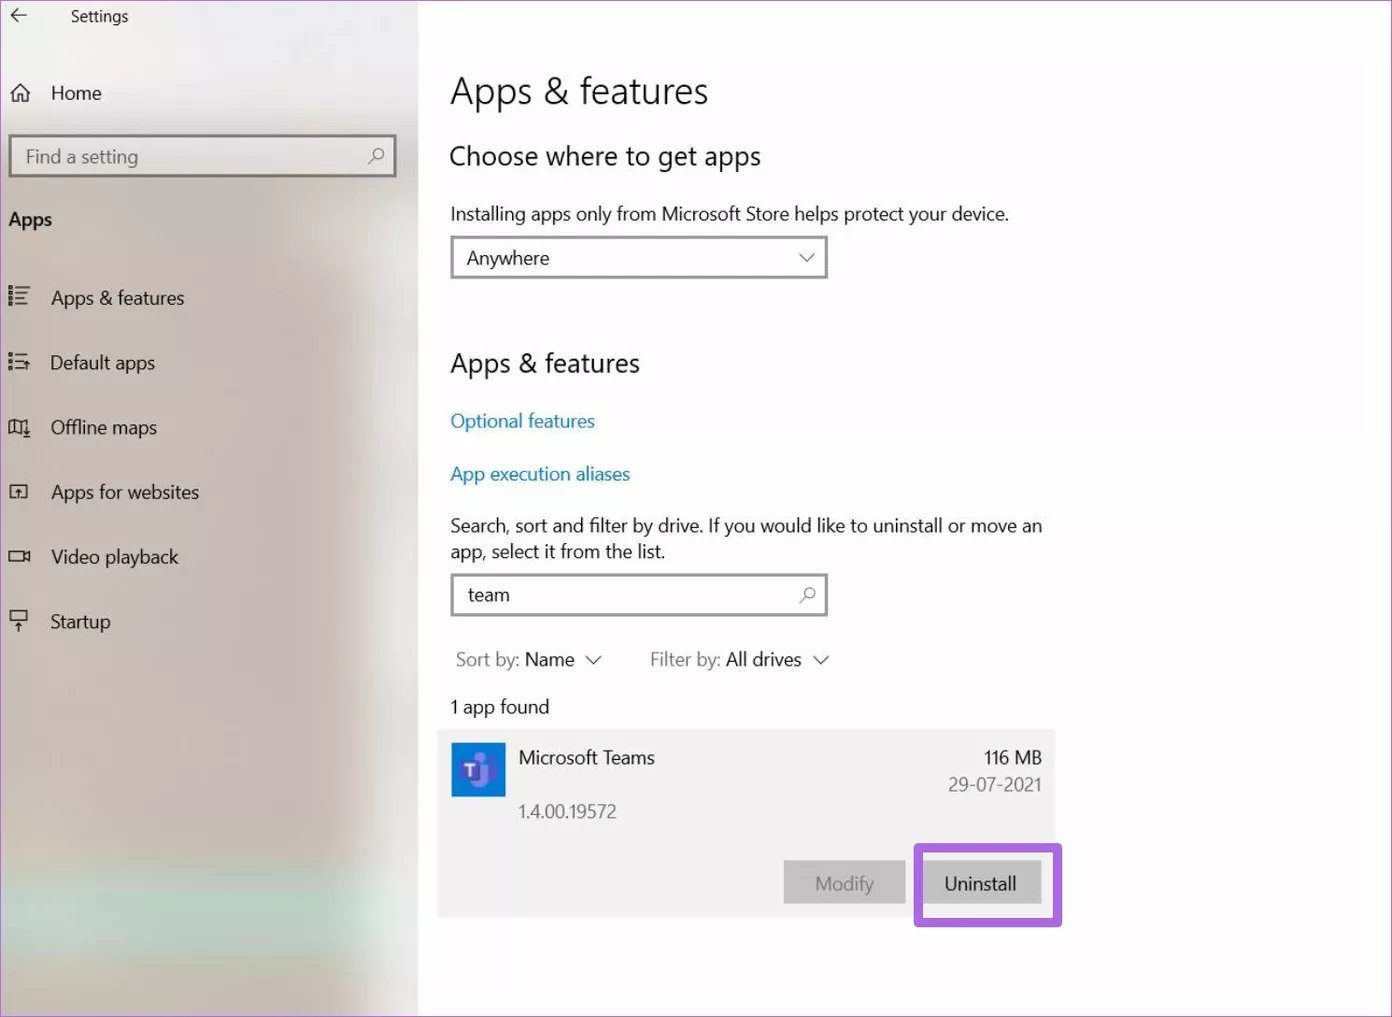1392x1017 pixels.
Task: Open Video playback settings page
Action: 115,557
